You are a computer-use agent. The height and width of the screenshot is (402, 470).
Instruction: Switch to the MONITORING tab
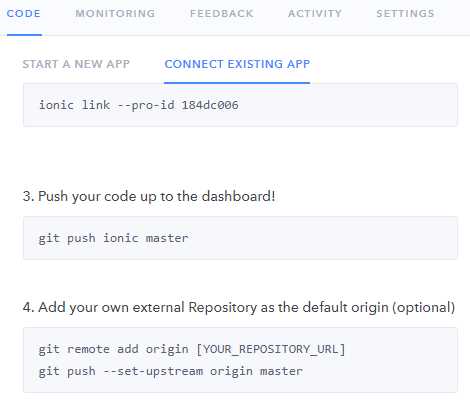coord(115,14)
